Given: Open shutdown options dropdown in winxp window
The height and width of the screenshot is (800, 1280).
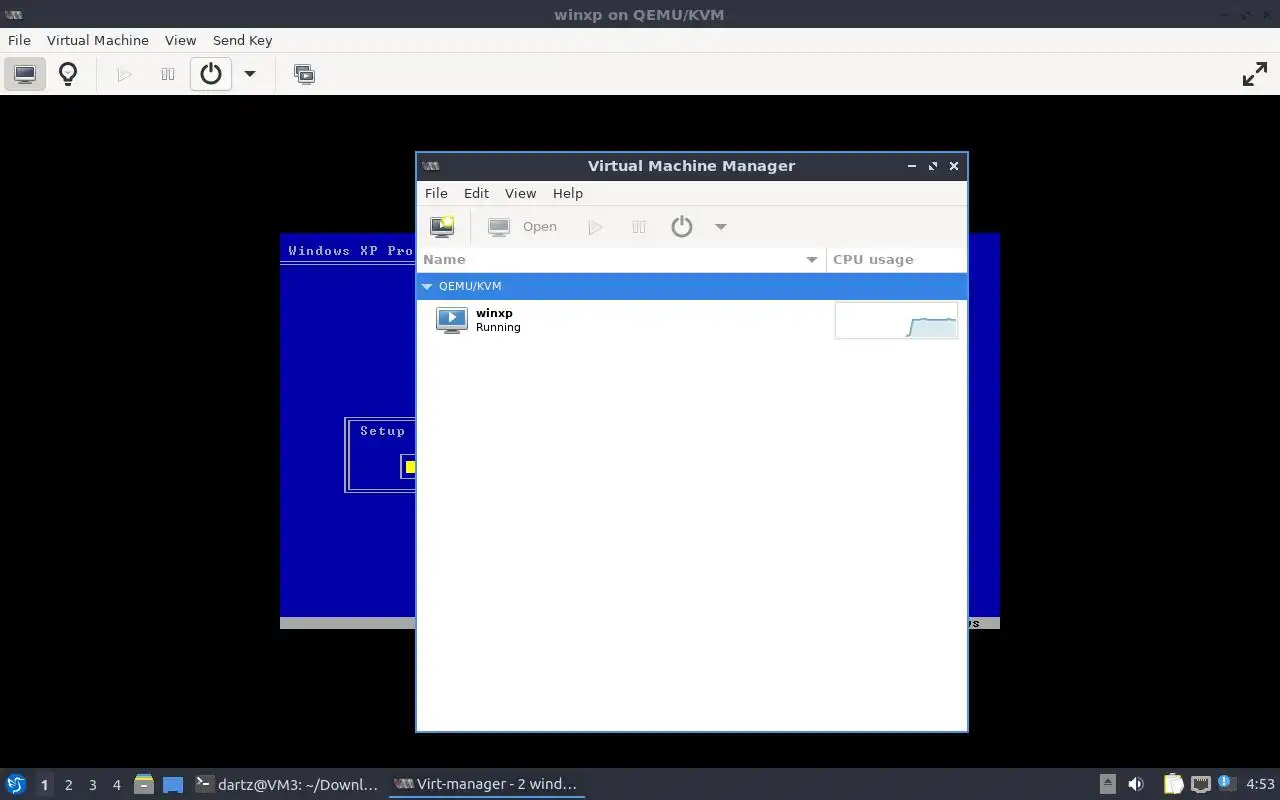Looking at the screenshot, I should [250, 74].
